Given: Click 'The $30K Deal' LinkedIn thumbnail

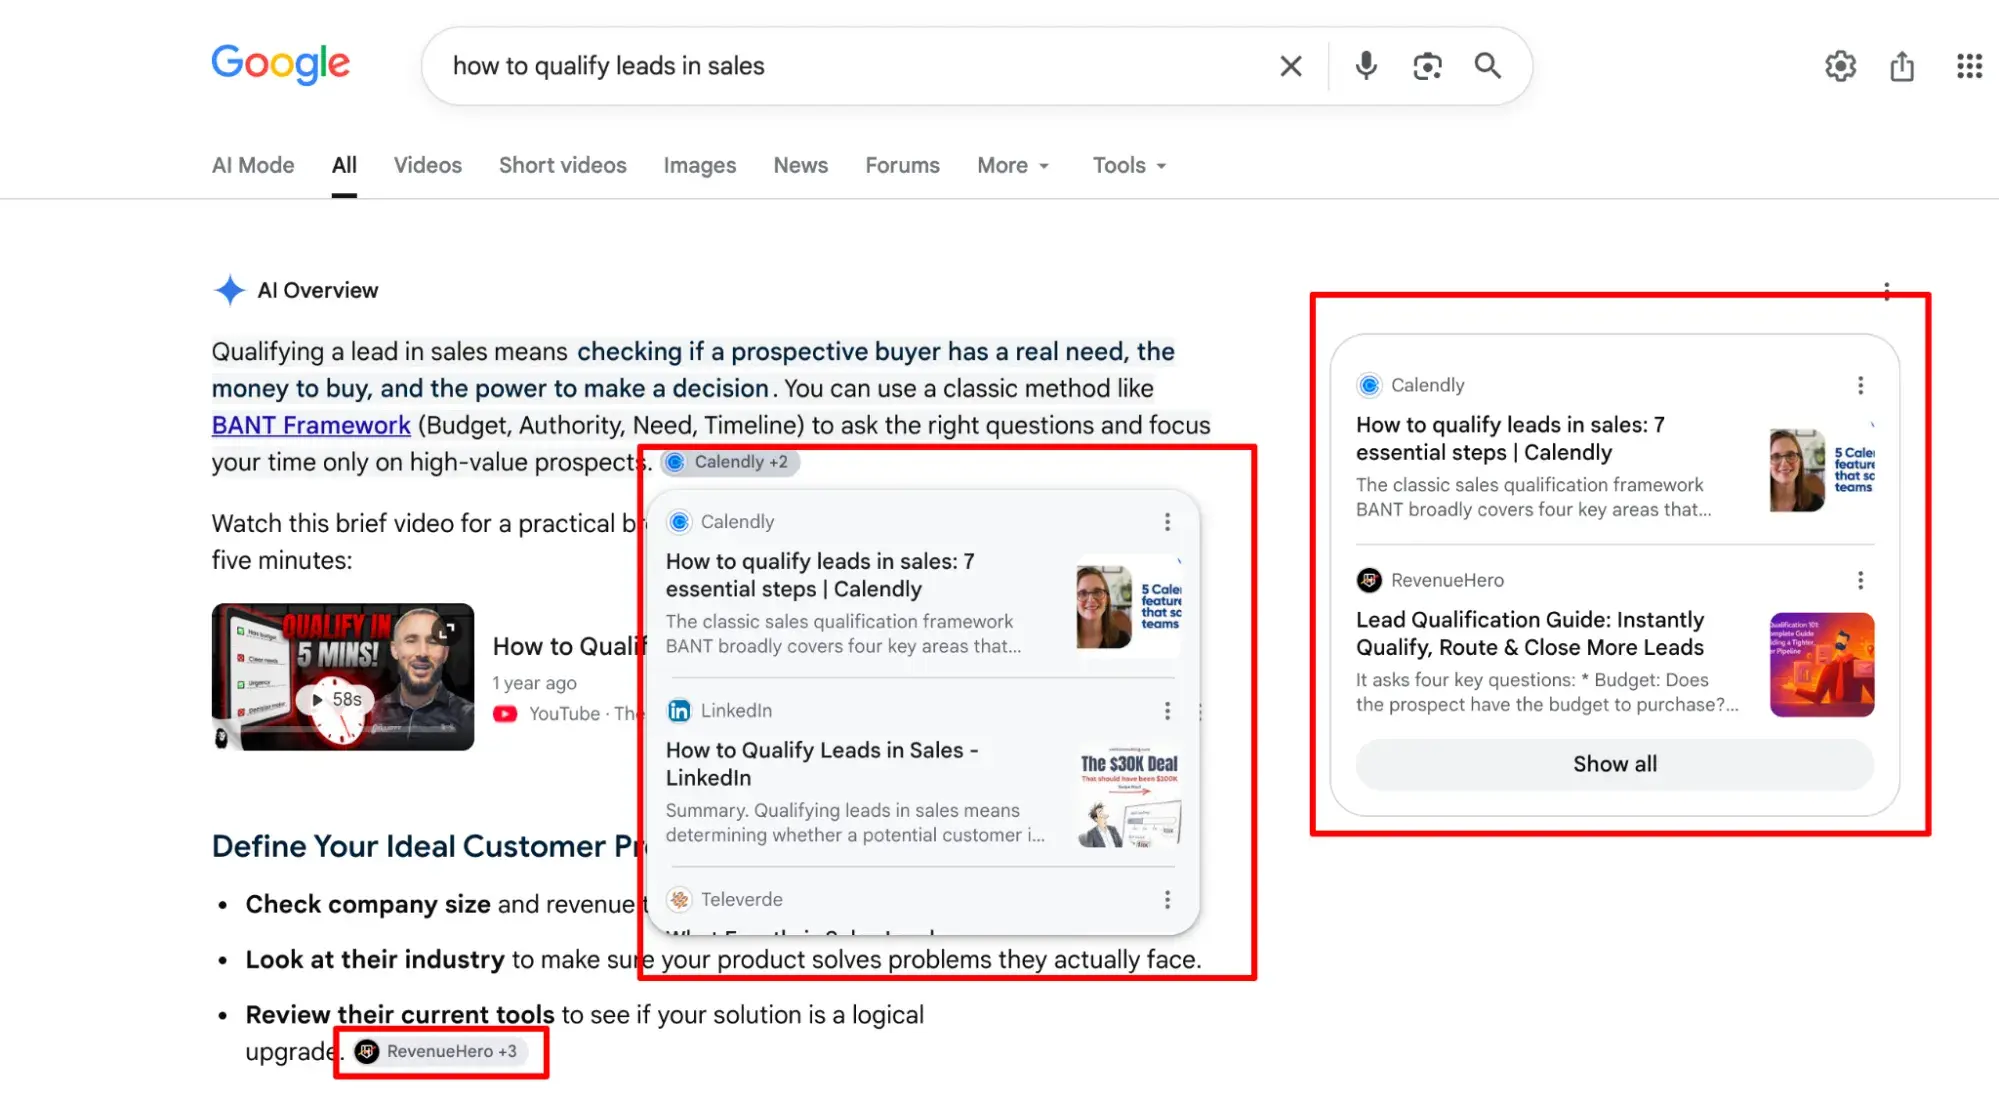Looking at the screenshot, I should point(1129,797).
